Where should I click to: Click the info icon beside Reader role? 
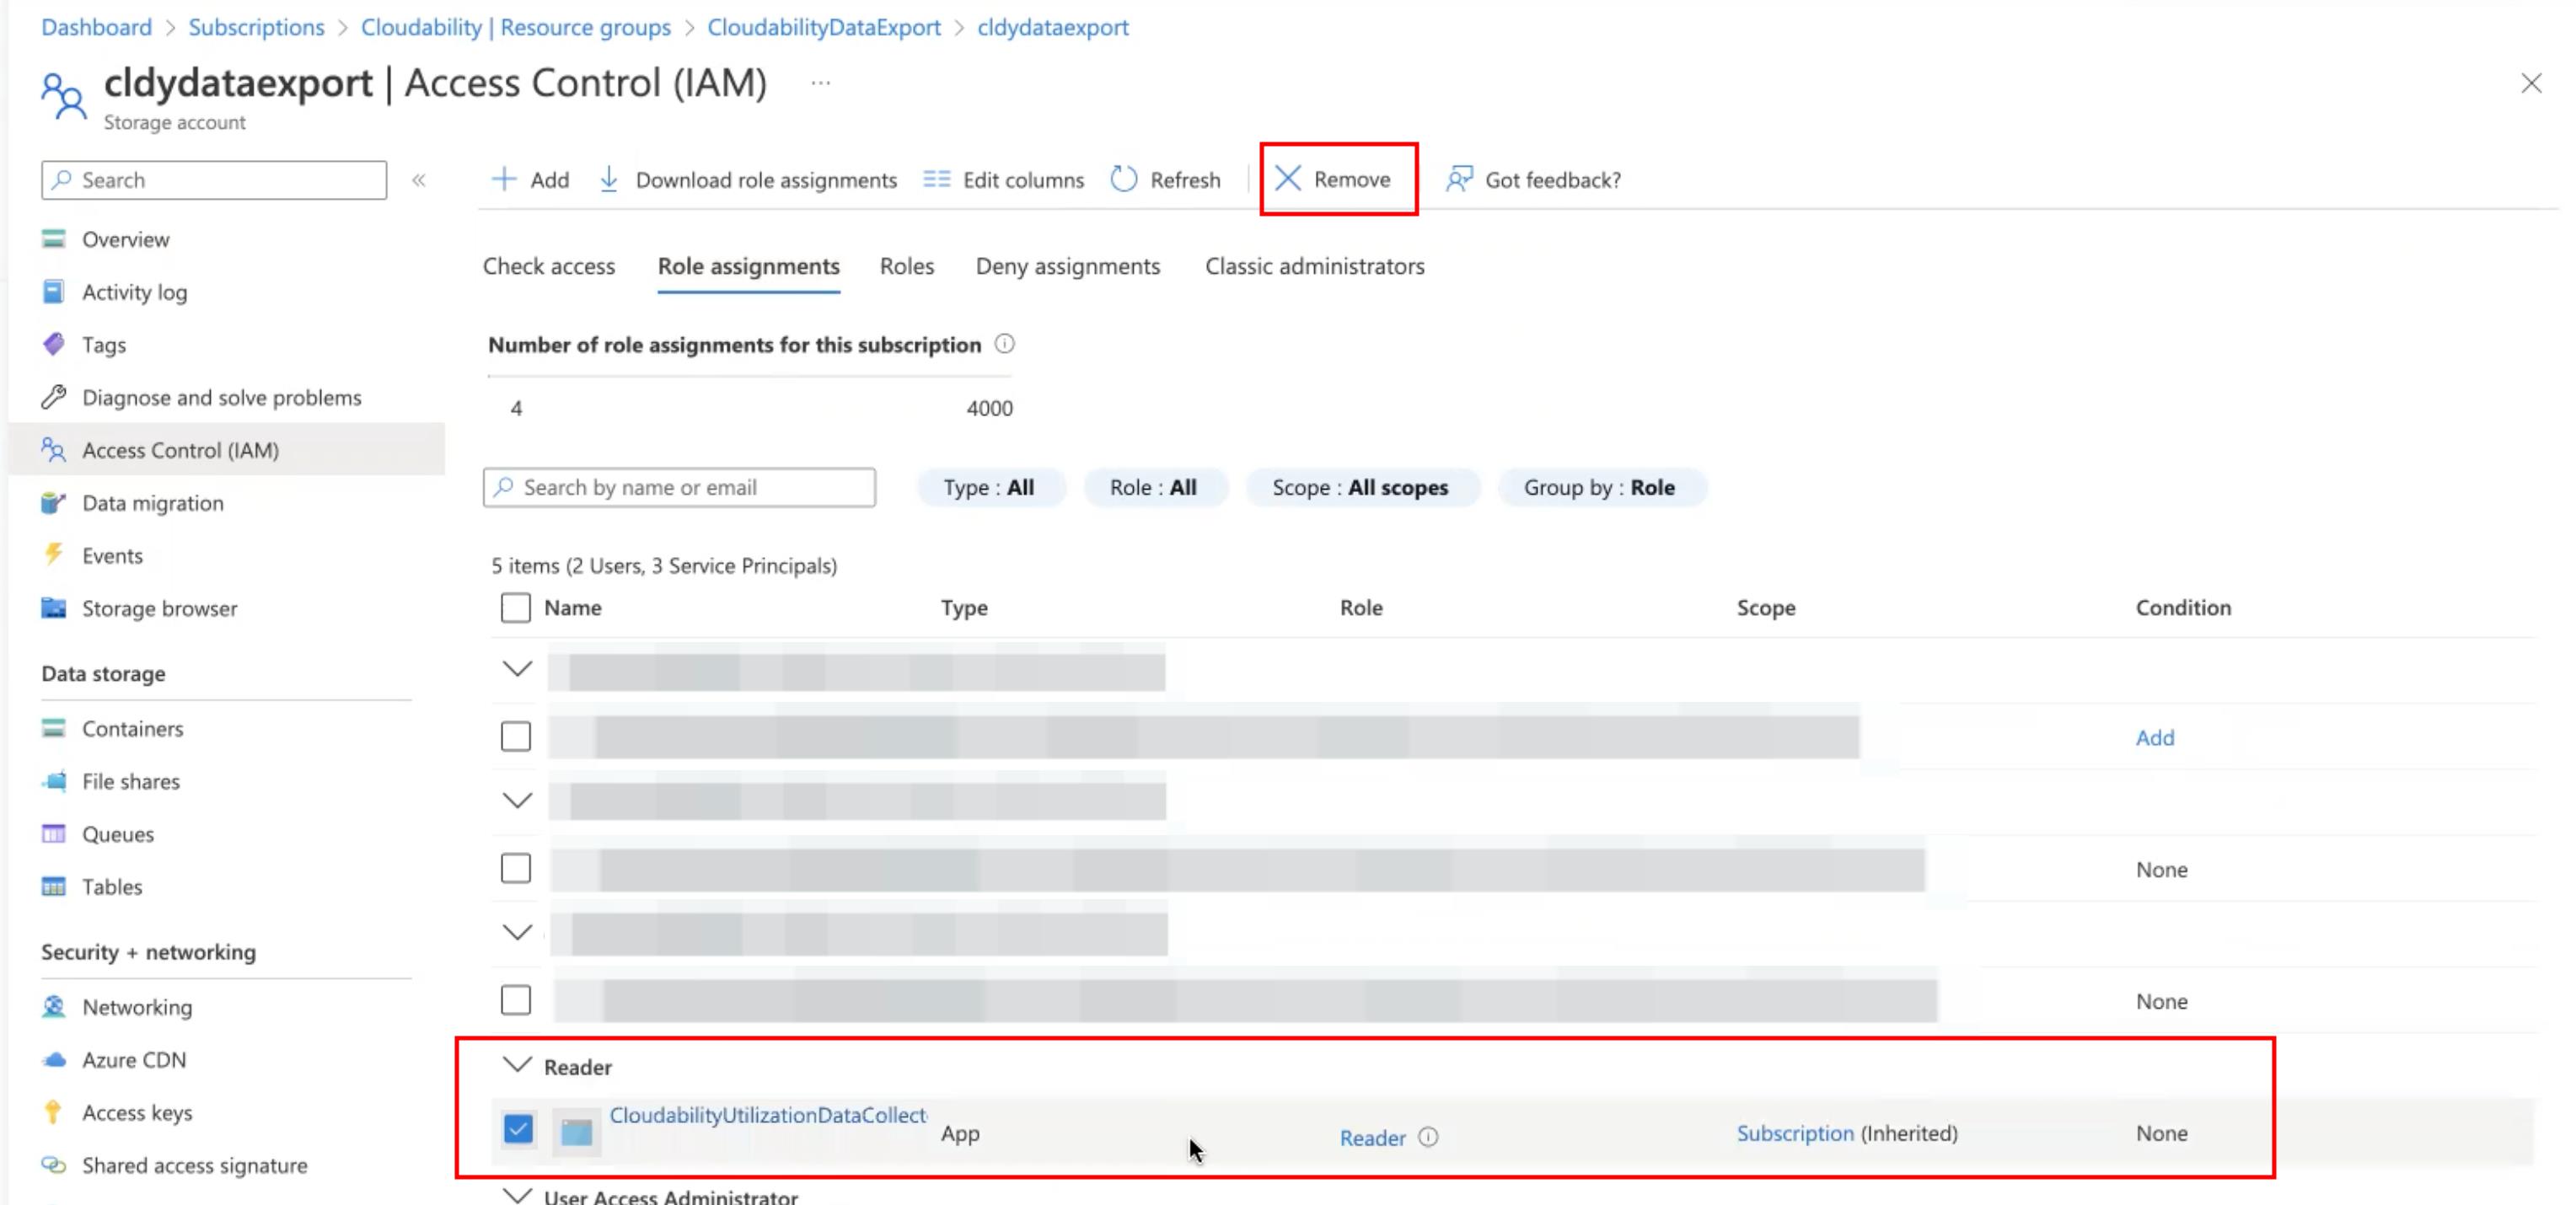[x=1428, y=1137]
